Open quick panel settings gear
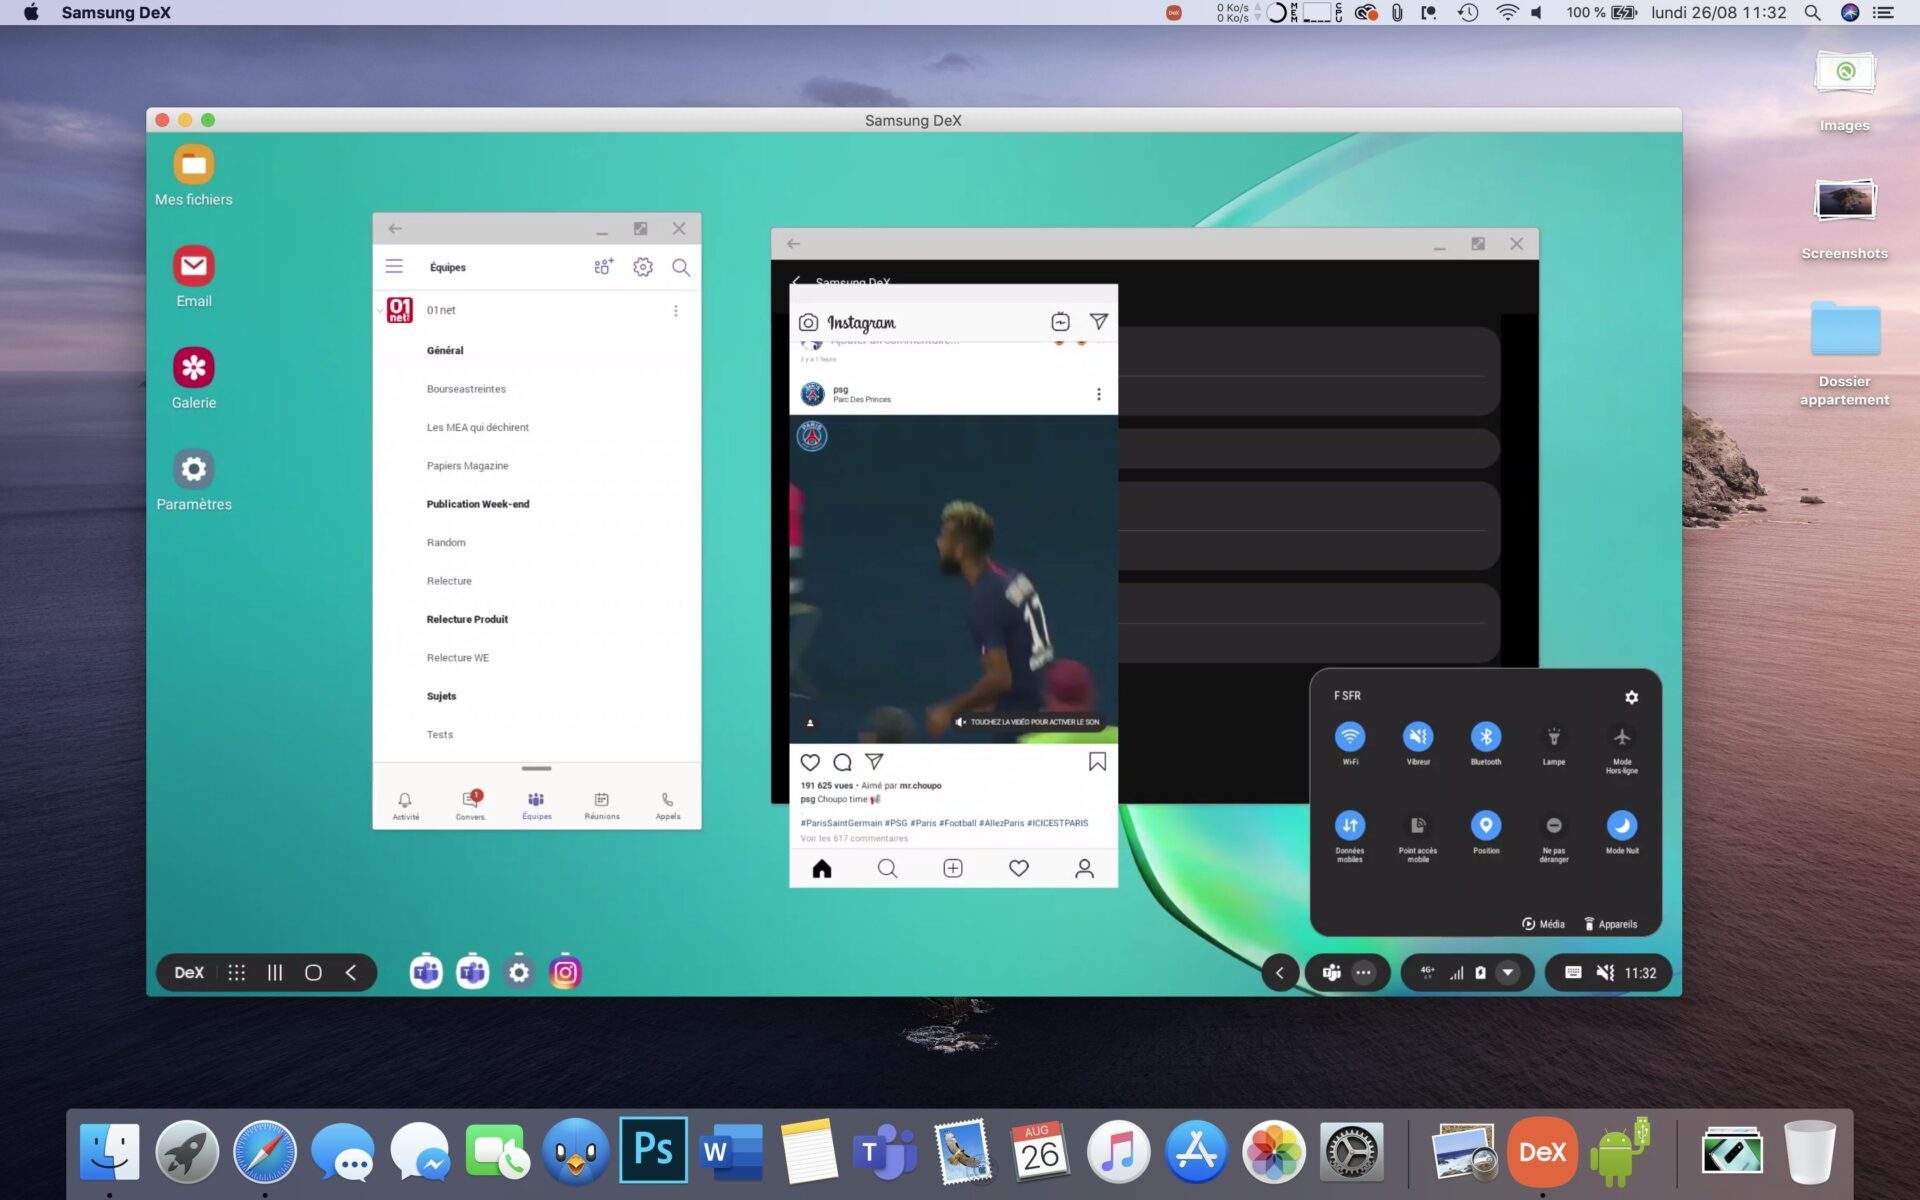Viewport: 1920px width, 1200px height. click(1631, 697)
